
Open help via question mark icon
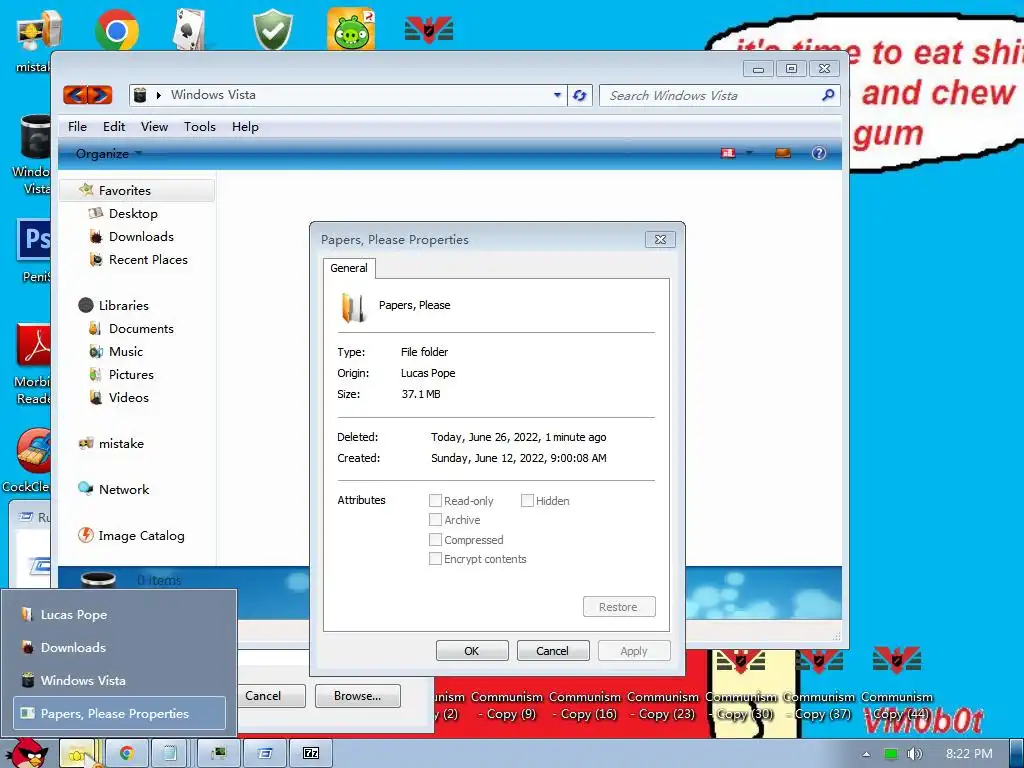coord(818,153)
